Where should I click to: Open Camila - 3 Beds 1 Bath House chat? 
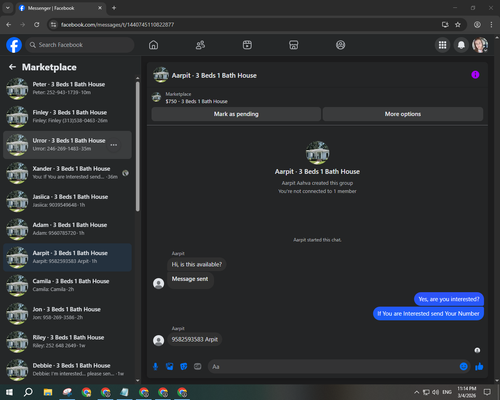point(67,285)
